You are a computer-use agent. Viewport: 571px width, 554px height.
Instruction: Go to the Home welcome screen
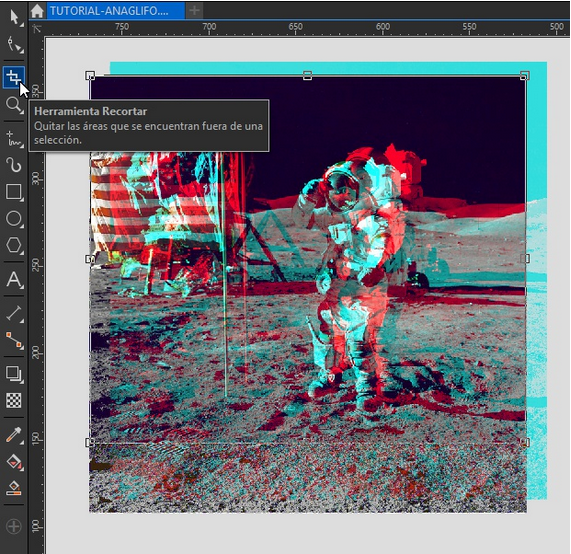(x=37, y=11)
